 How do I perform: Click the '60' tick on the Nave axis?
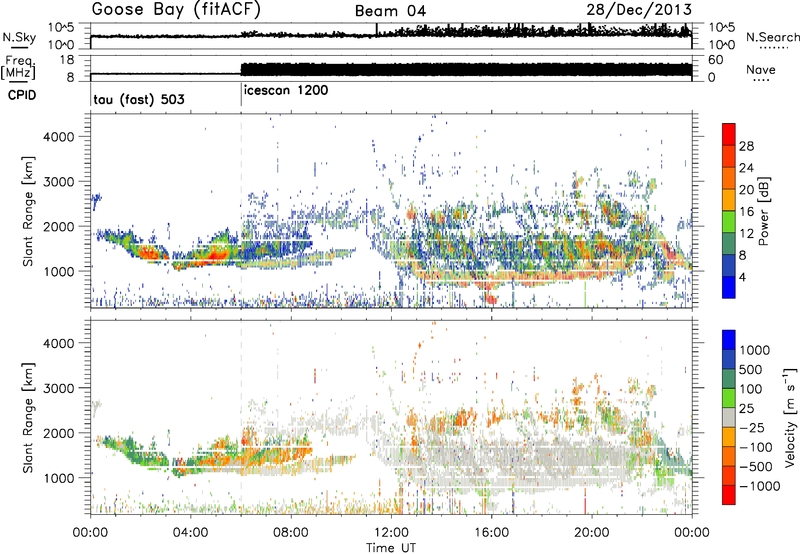(x=716, y=60)
